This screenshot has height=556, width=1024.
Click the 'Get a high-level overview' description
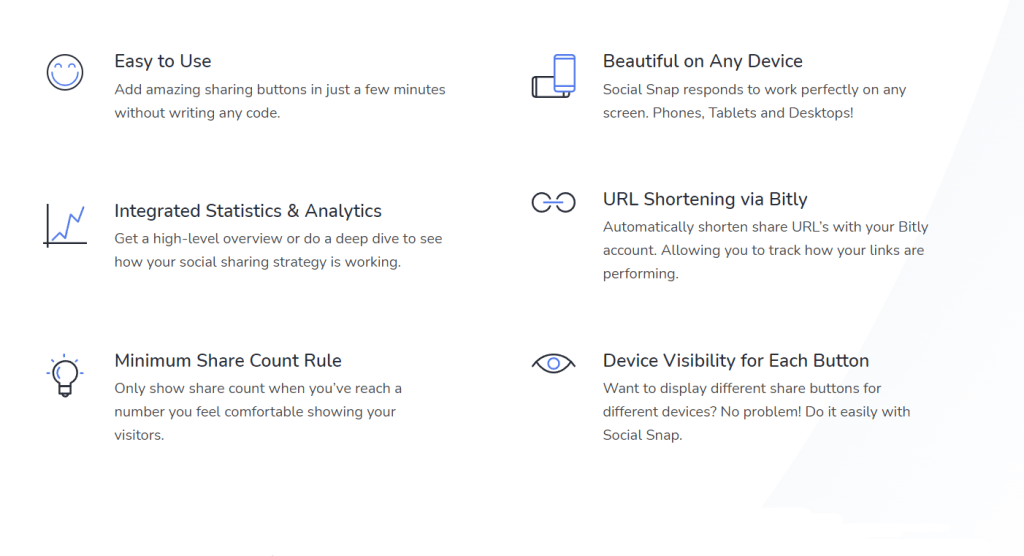[278, 250]
